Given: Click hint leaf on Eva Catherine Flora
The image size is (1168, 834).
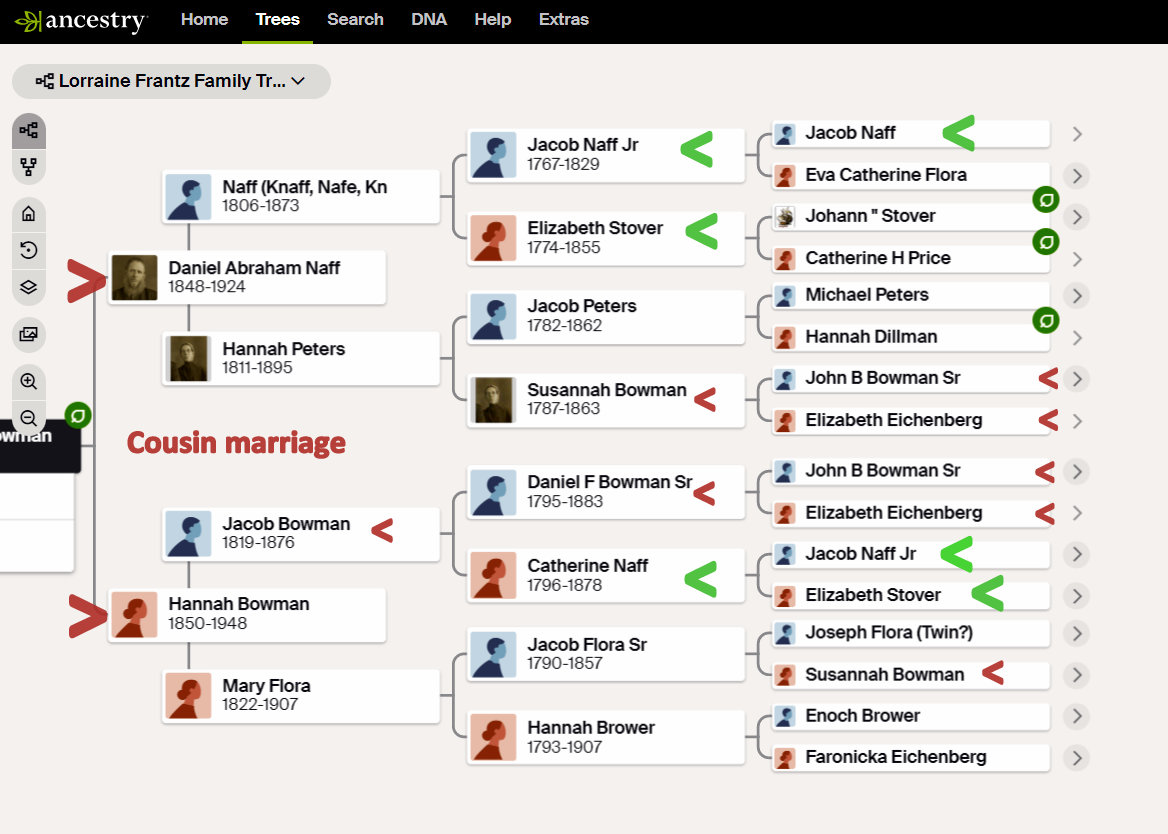Looking at the screenshot, I should [1046, 200].
